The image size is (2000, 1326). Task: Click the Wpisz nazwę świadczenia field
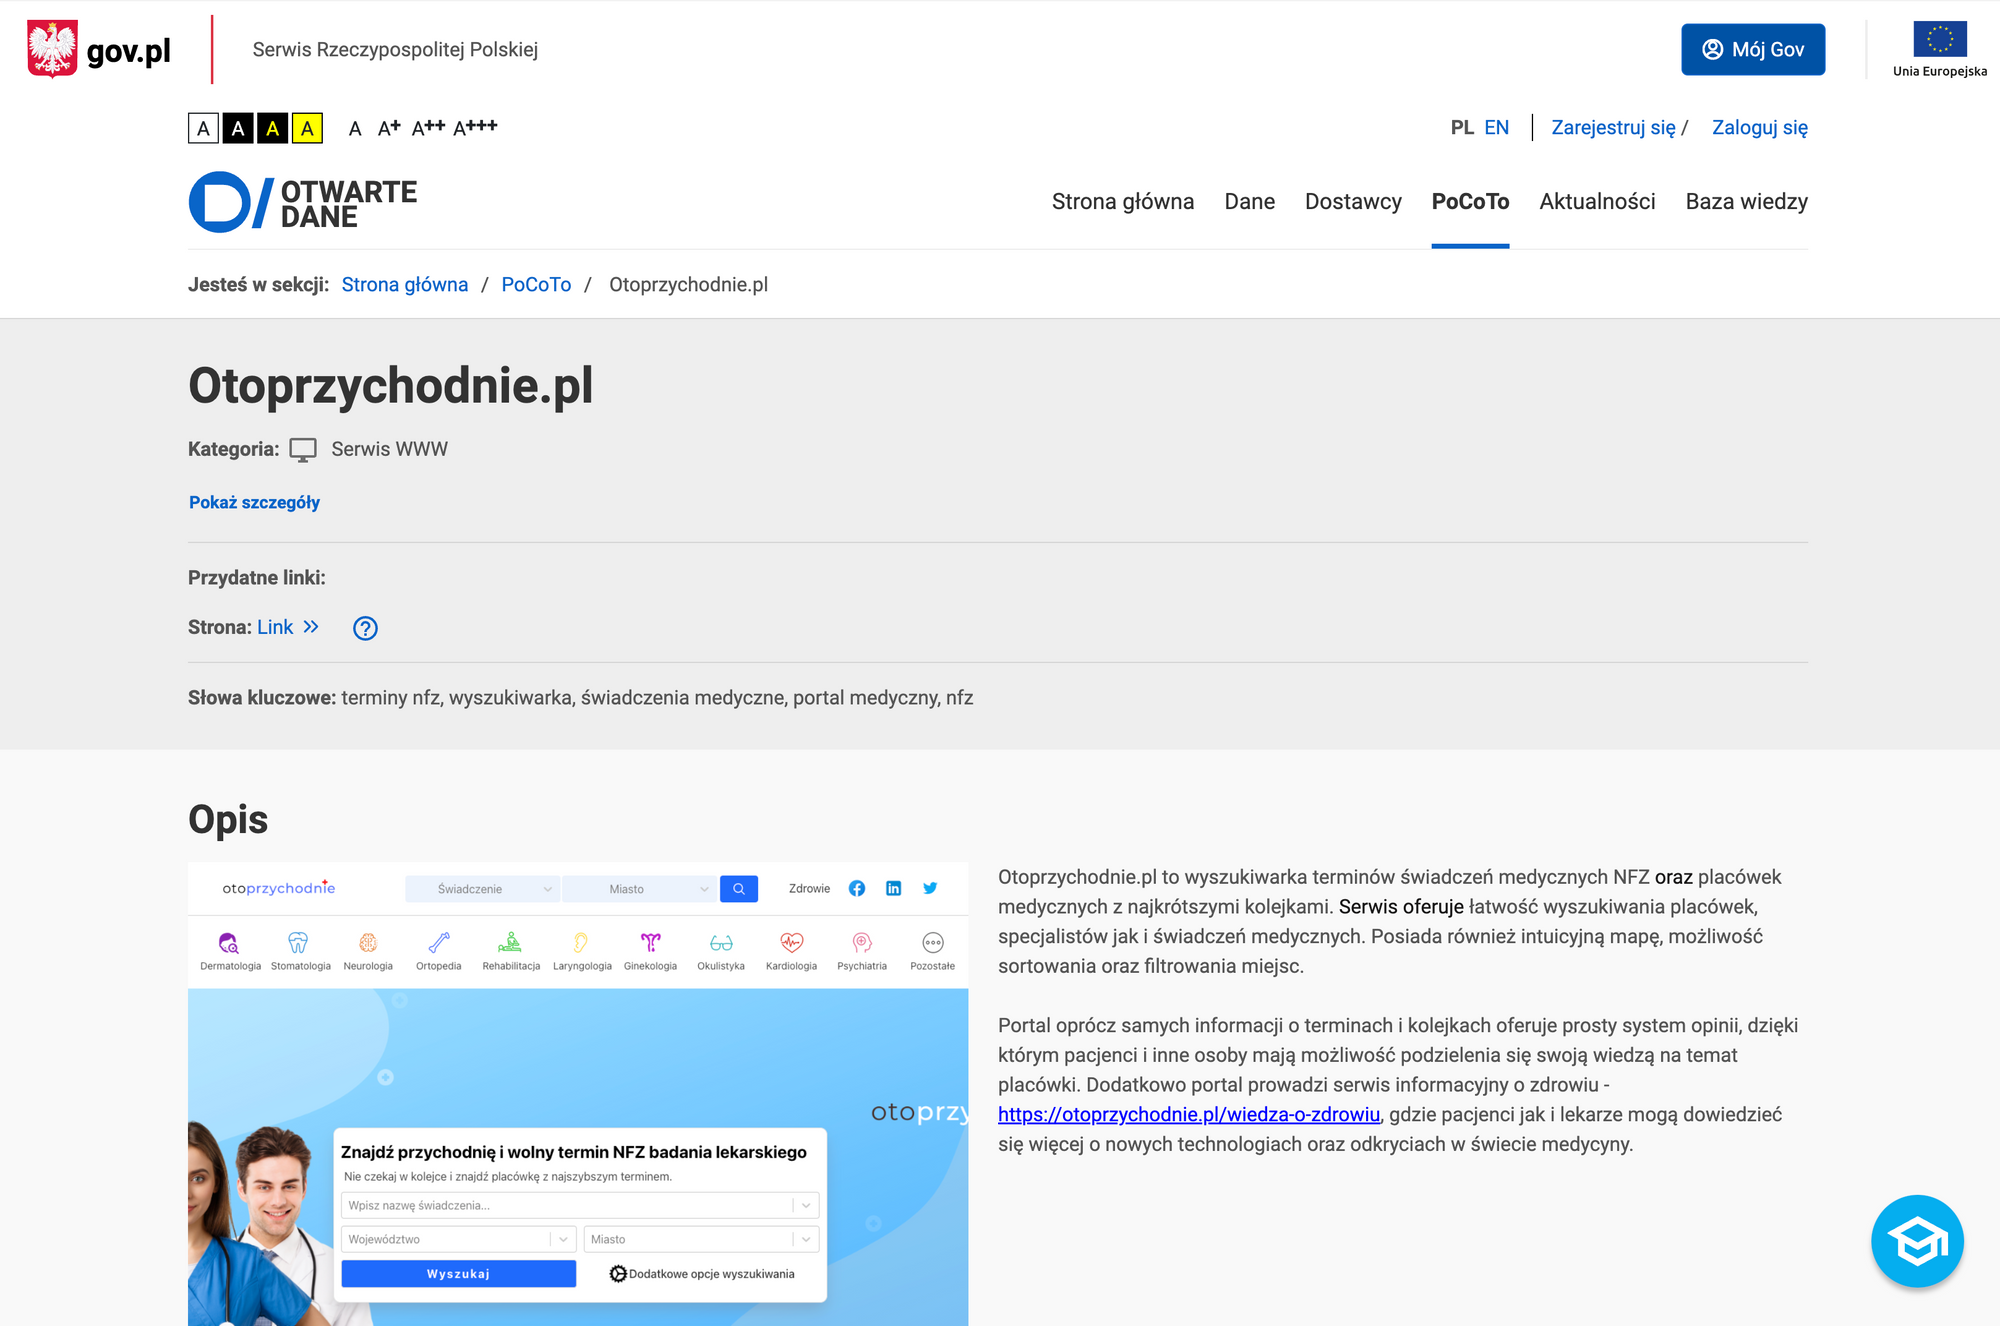point(580,1206)
